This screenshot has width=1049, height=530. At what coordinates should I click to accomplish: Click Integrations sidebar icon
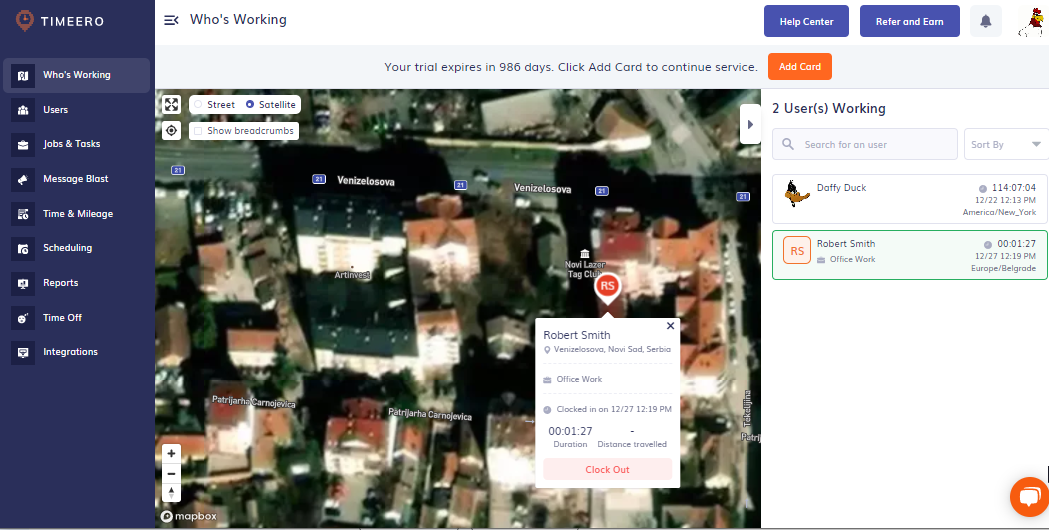coord(23,352)
